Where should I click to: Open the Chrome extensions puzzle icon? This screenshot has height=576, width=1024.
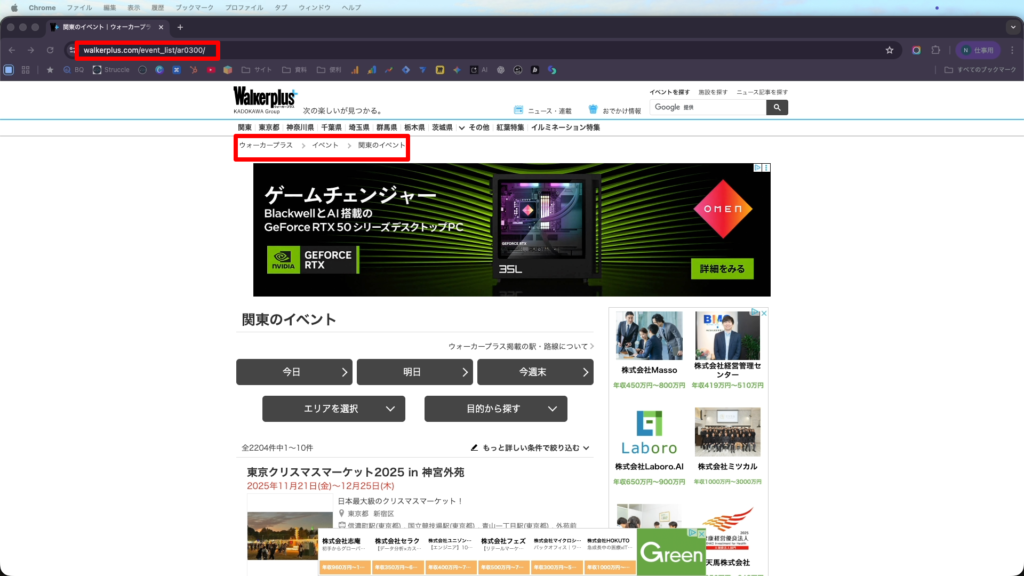point(936,50)
